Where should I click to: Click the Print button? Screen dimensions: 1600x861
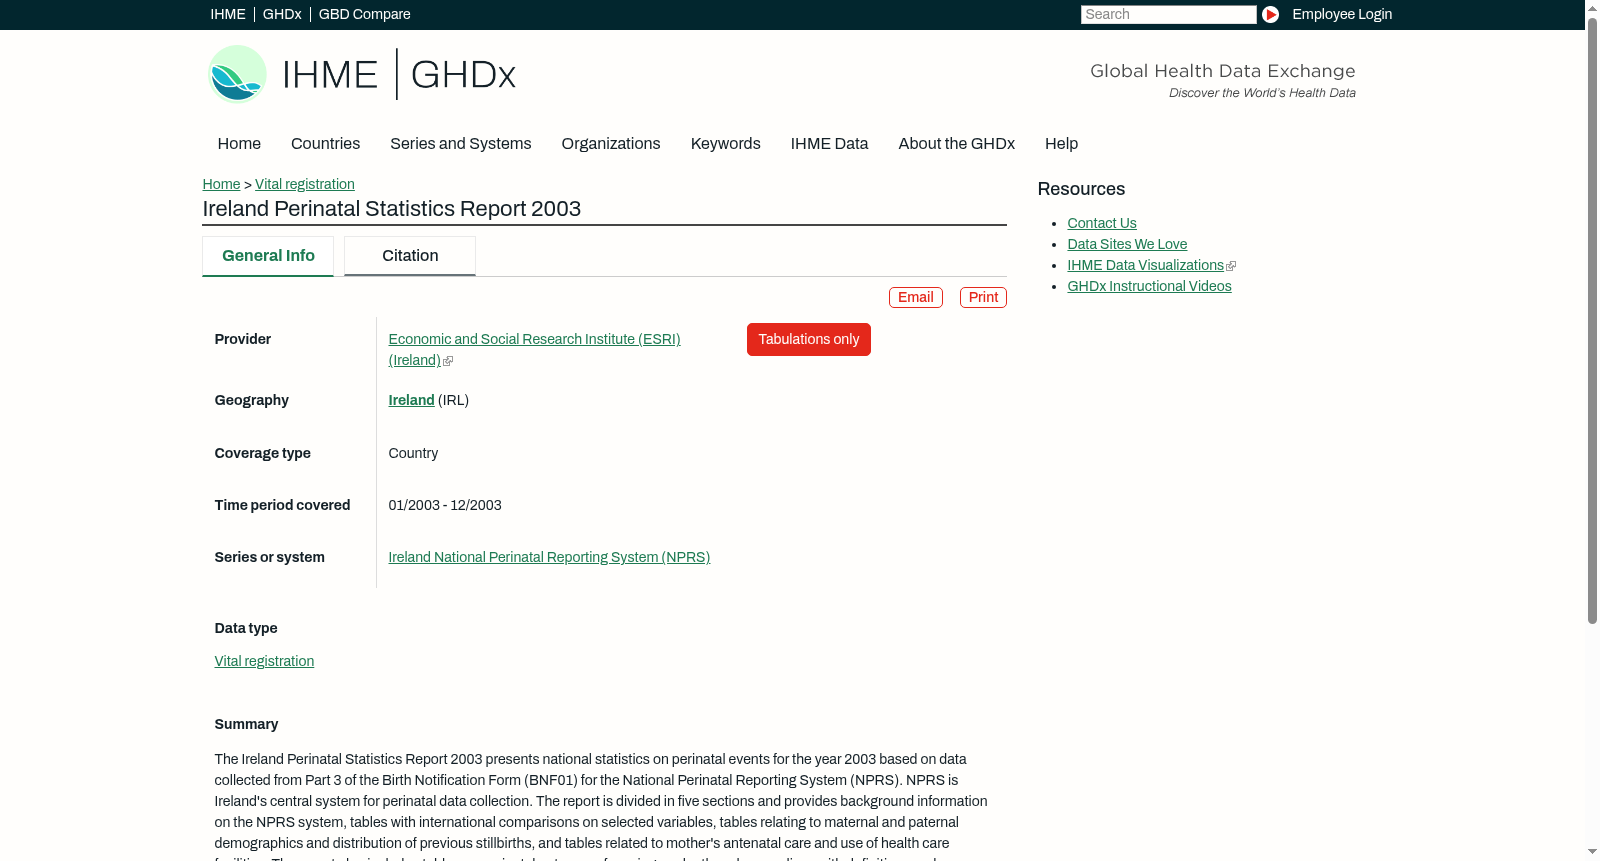point(983,297)
